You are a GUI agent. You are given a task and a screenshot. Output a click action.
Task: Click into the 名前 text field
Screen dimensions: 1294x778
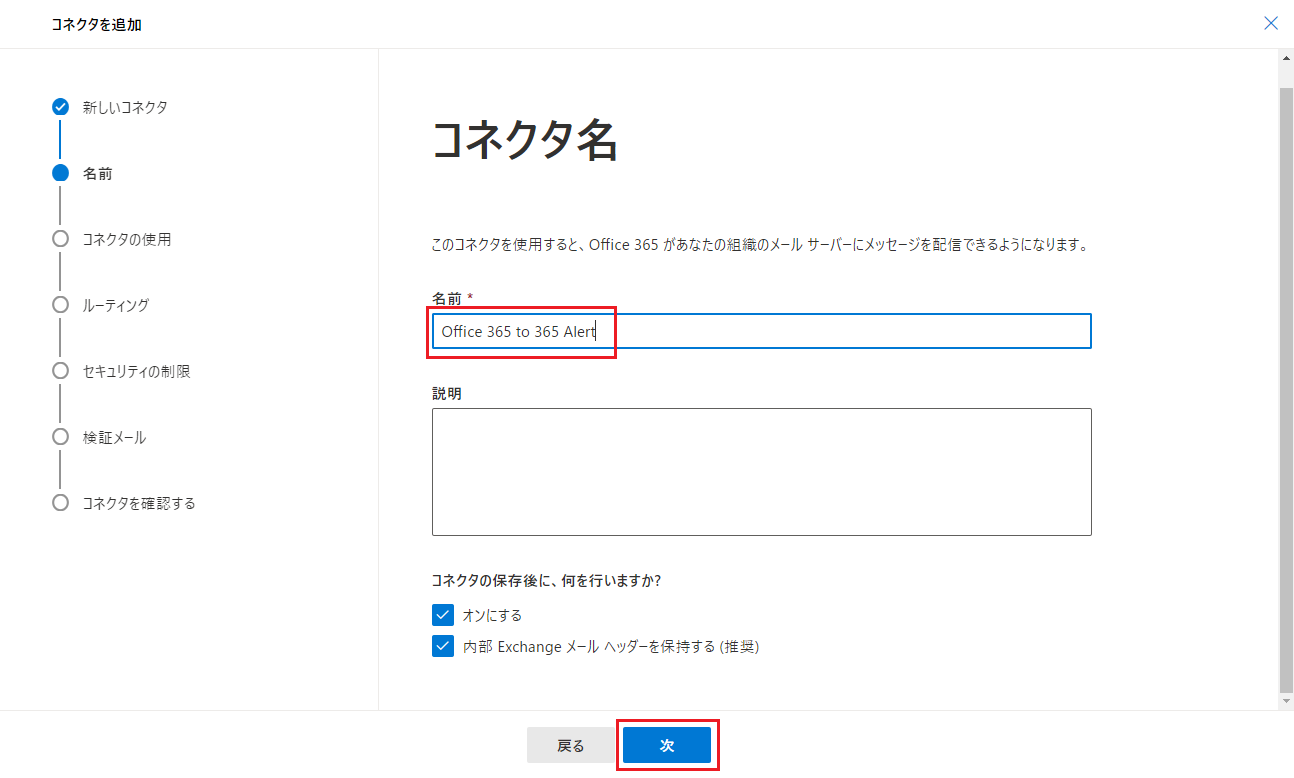(x=760, y=332)
